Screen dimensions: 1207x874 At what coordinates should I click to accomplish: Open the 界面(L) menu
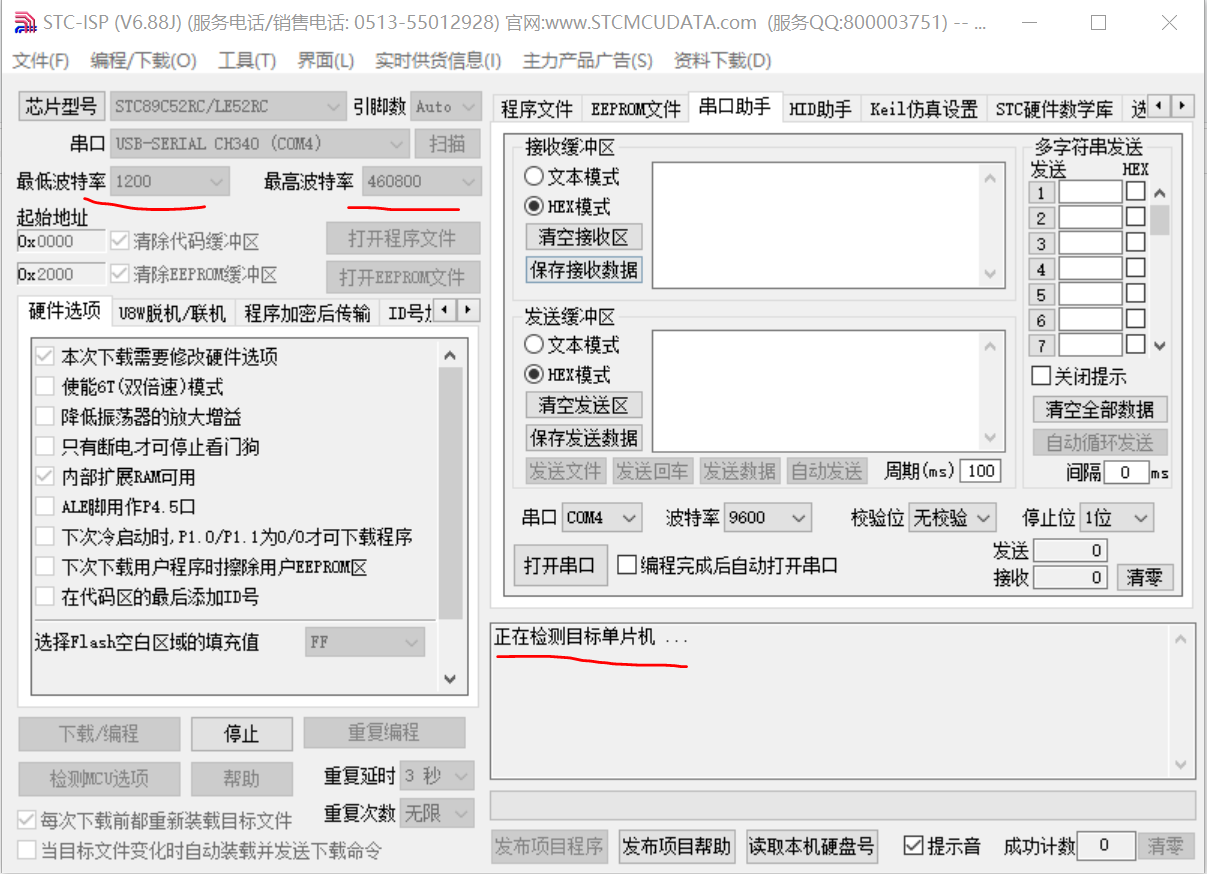326,61
